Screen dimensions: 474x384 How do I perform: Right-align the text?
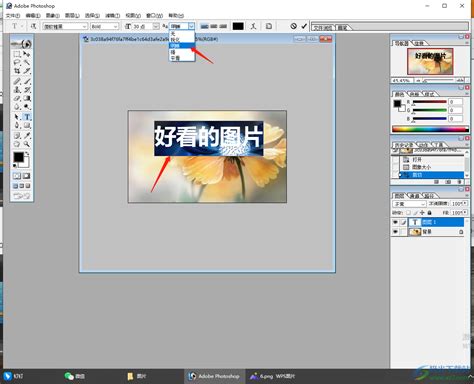[x=223, y=26]
